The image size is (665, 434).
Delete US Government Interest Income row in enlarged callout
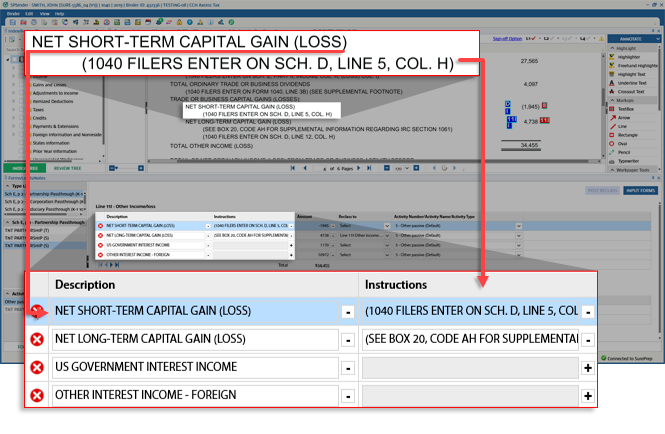tap(37, 367)
